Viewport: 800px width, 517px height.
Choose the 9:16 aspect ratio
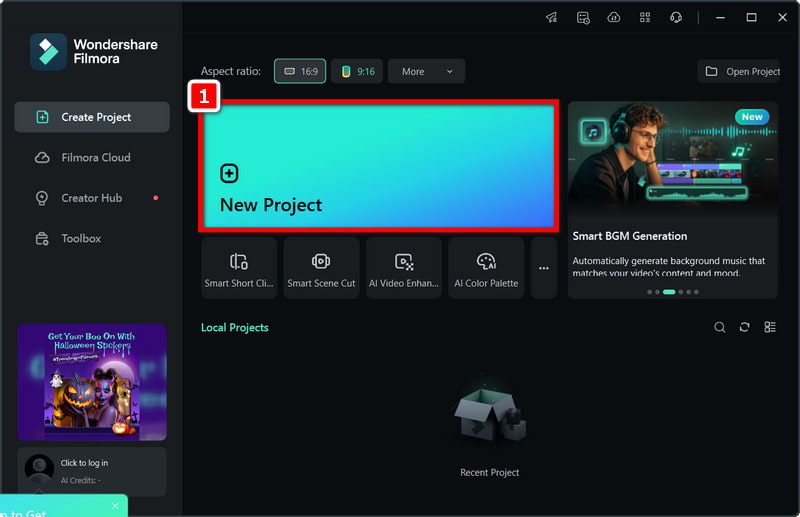click(357, 71)
